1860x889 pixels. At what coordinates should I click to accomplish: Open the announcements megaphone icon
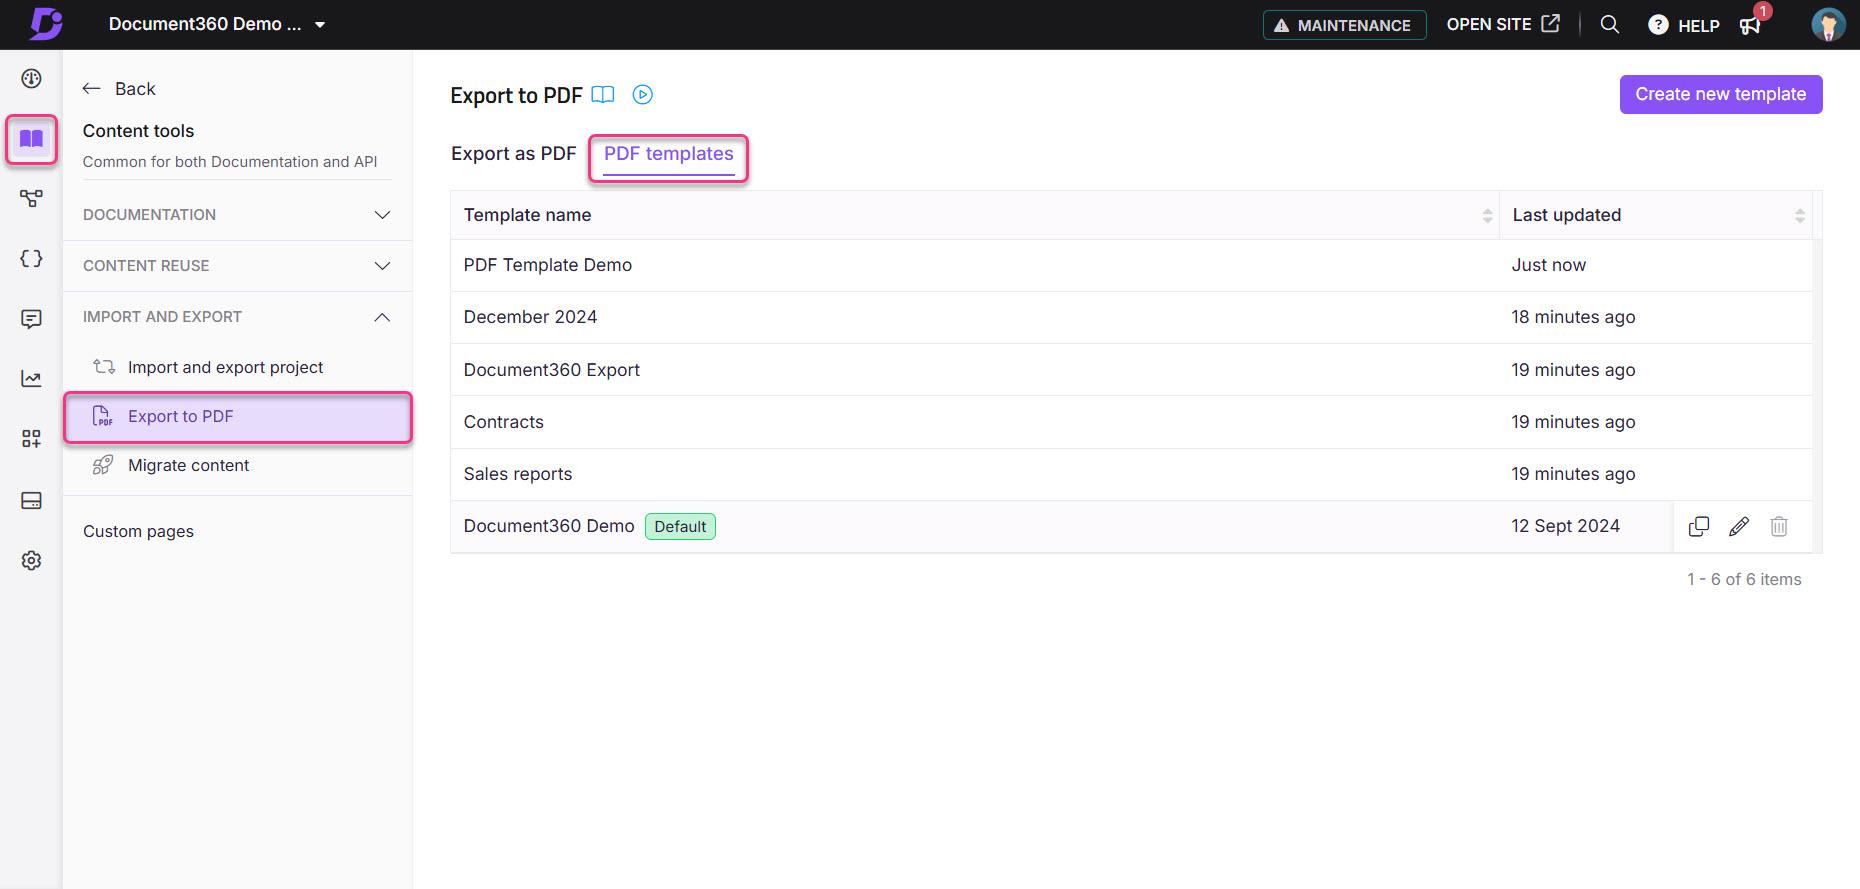(x=1750, y=26)
